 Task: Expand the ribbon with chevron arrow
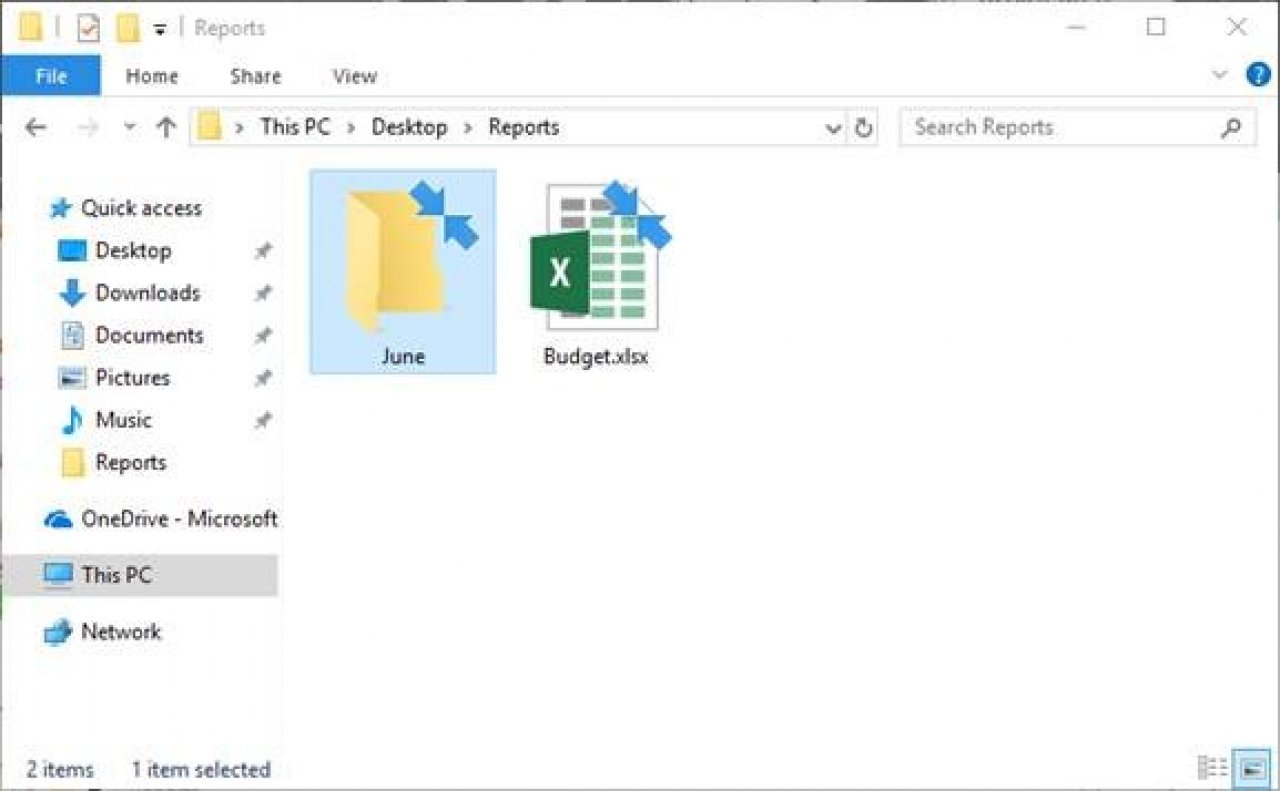pyautogui.click(x=1220, y=75)
